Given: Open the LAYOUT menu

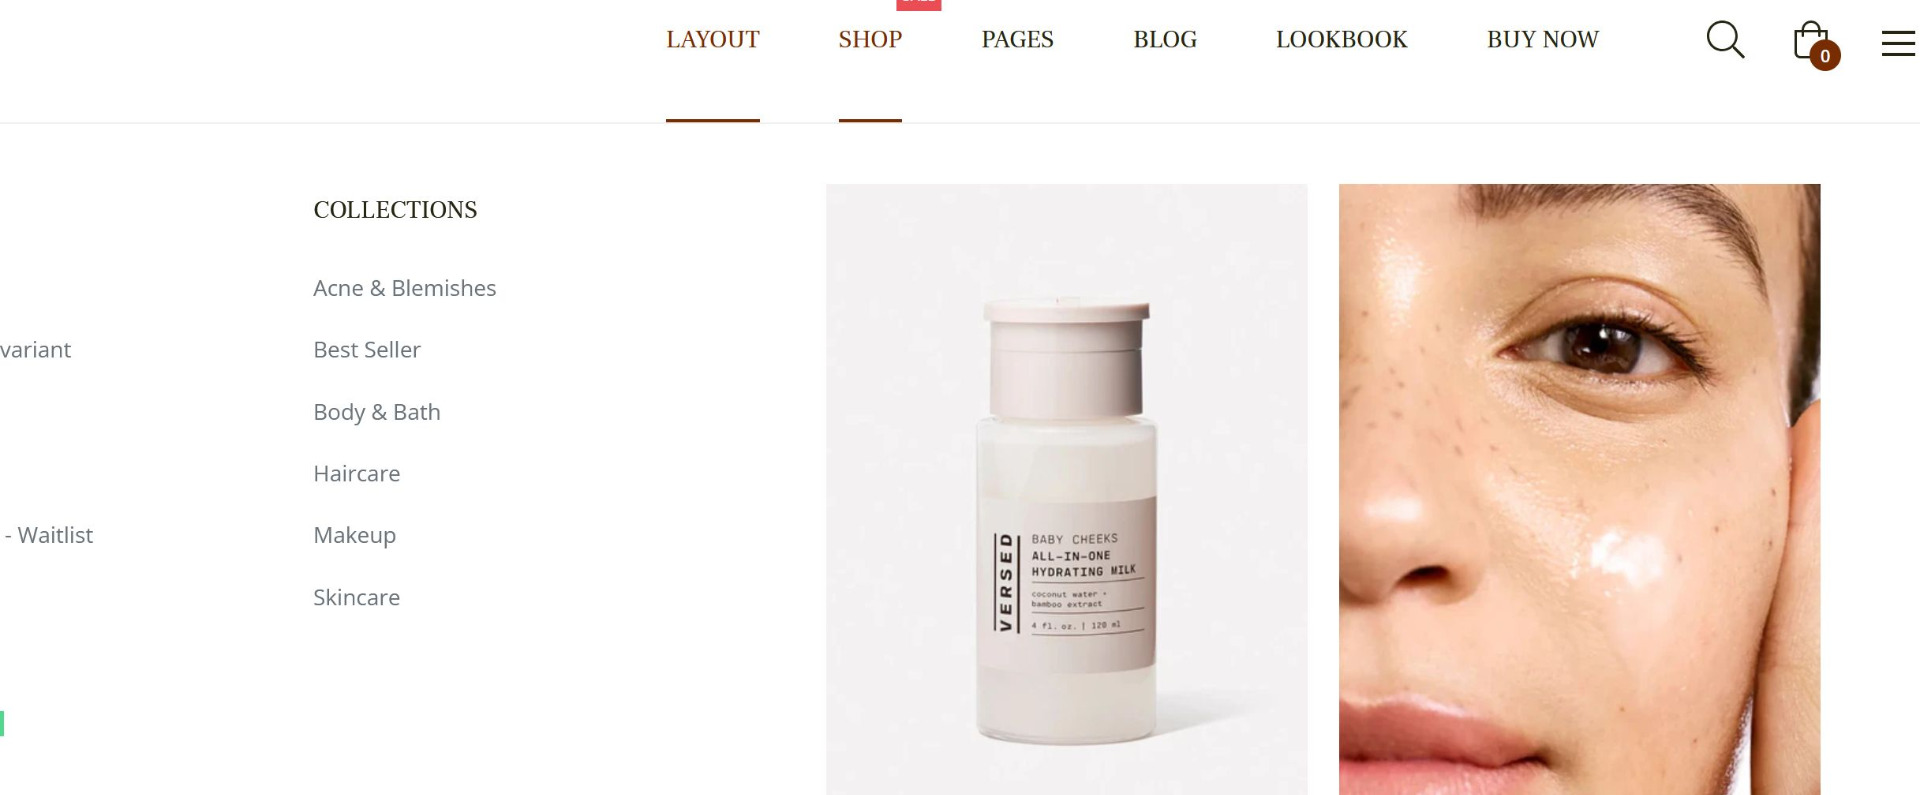Looking at the screenshot, I should point(713,39).
